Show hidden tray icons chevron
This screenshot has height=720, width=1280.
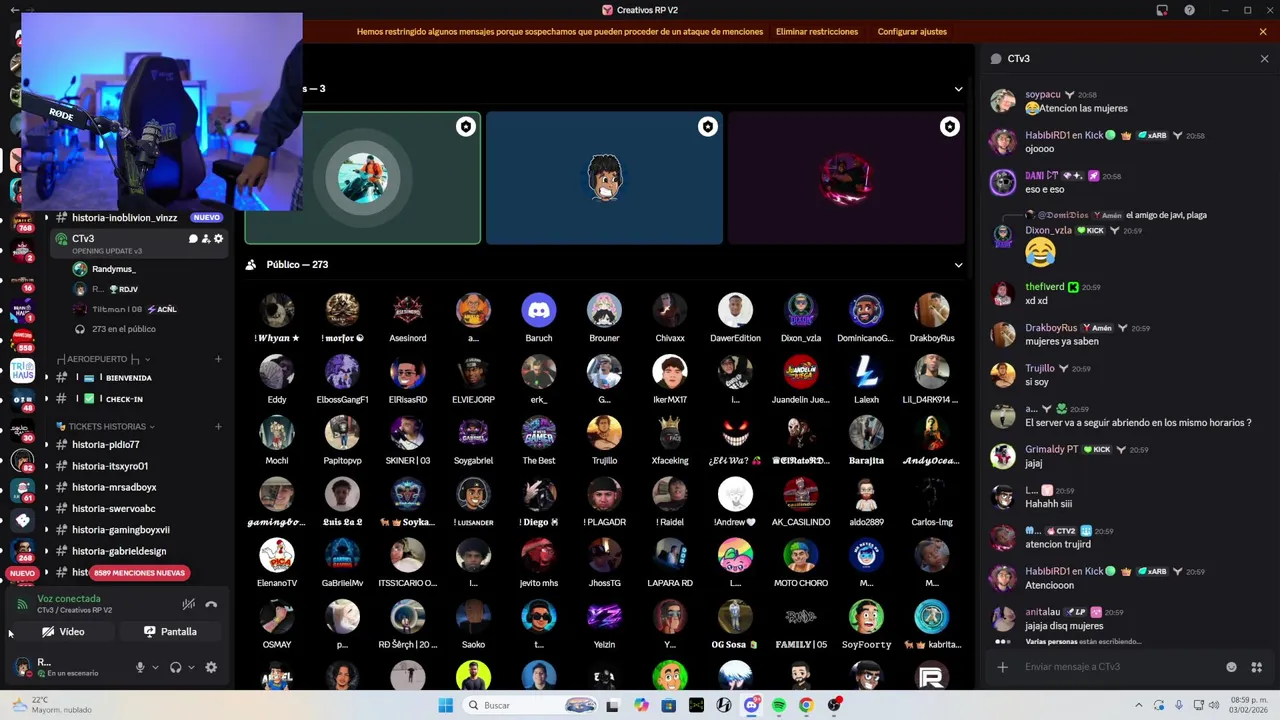[1138, 706]
